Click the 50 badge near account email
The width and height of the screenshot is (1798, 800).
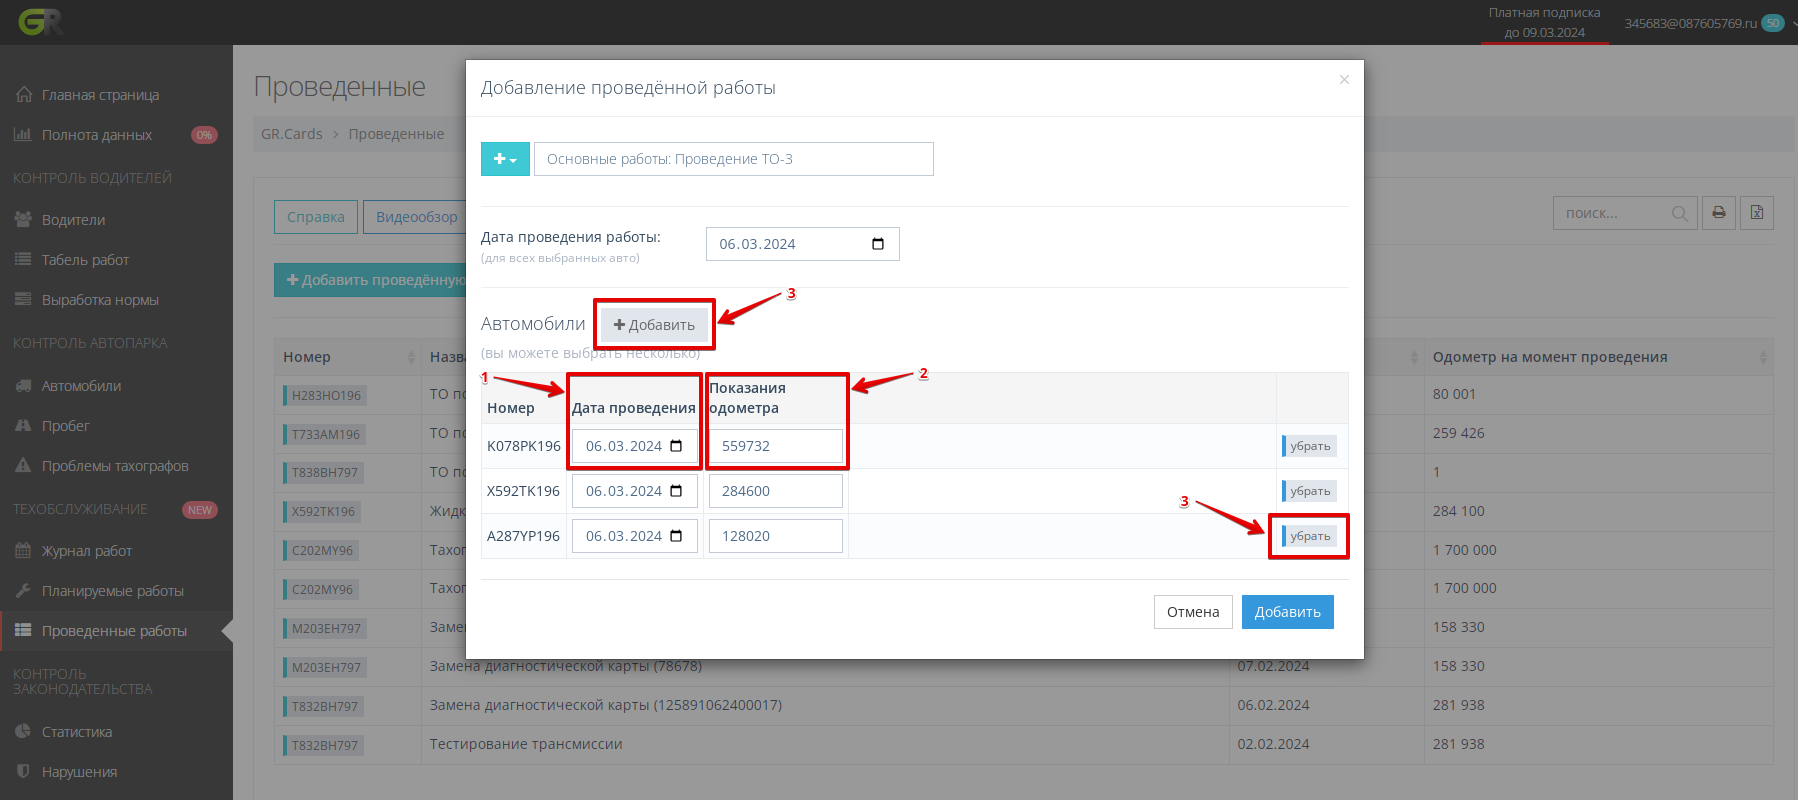point(1773,23)
